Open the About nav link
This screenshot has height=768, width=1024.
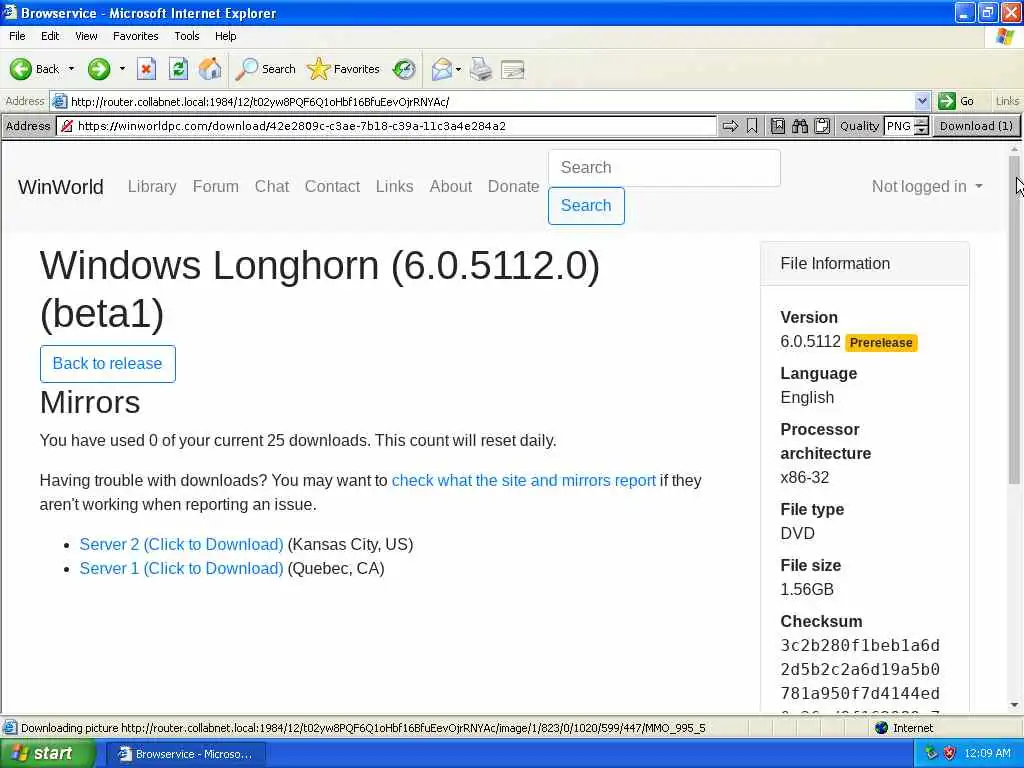coord(451,187)
